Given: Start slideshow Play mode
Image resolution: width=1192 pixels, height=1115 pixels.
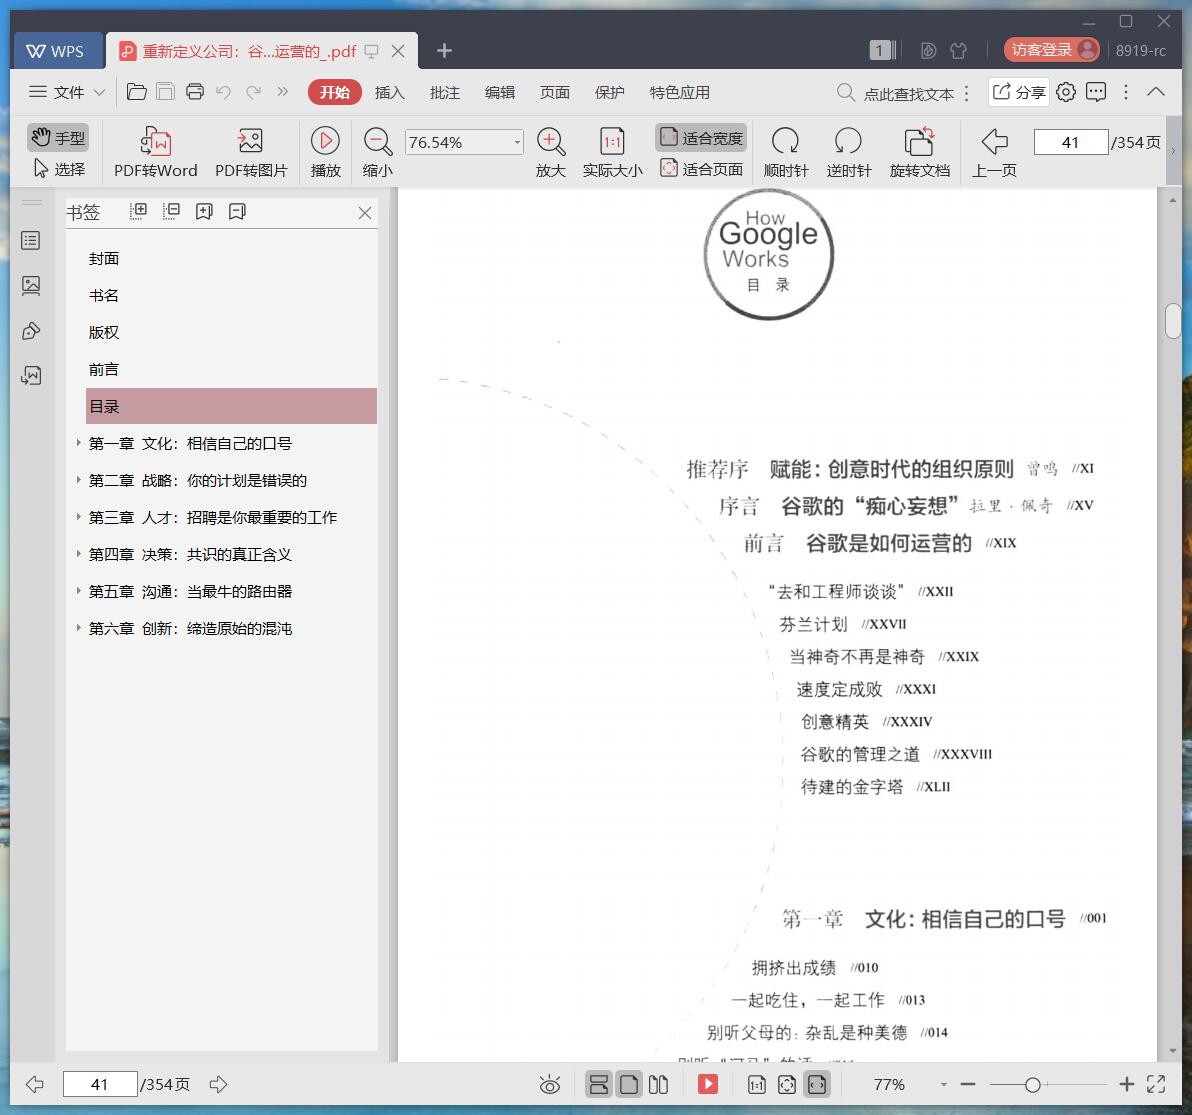Looking at the screenshot, I should [x=325, y=153].
